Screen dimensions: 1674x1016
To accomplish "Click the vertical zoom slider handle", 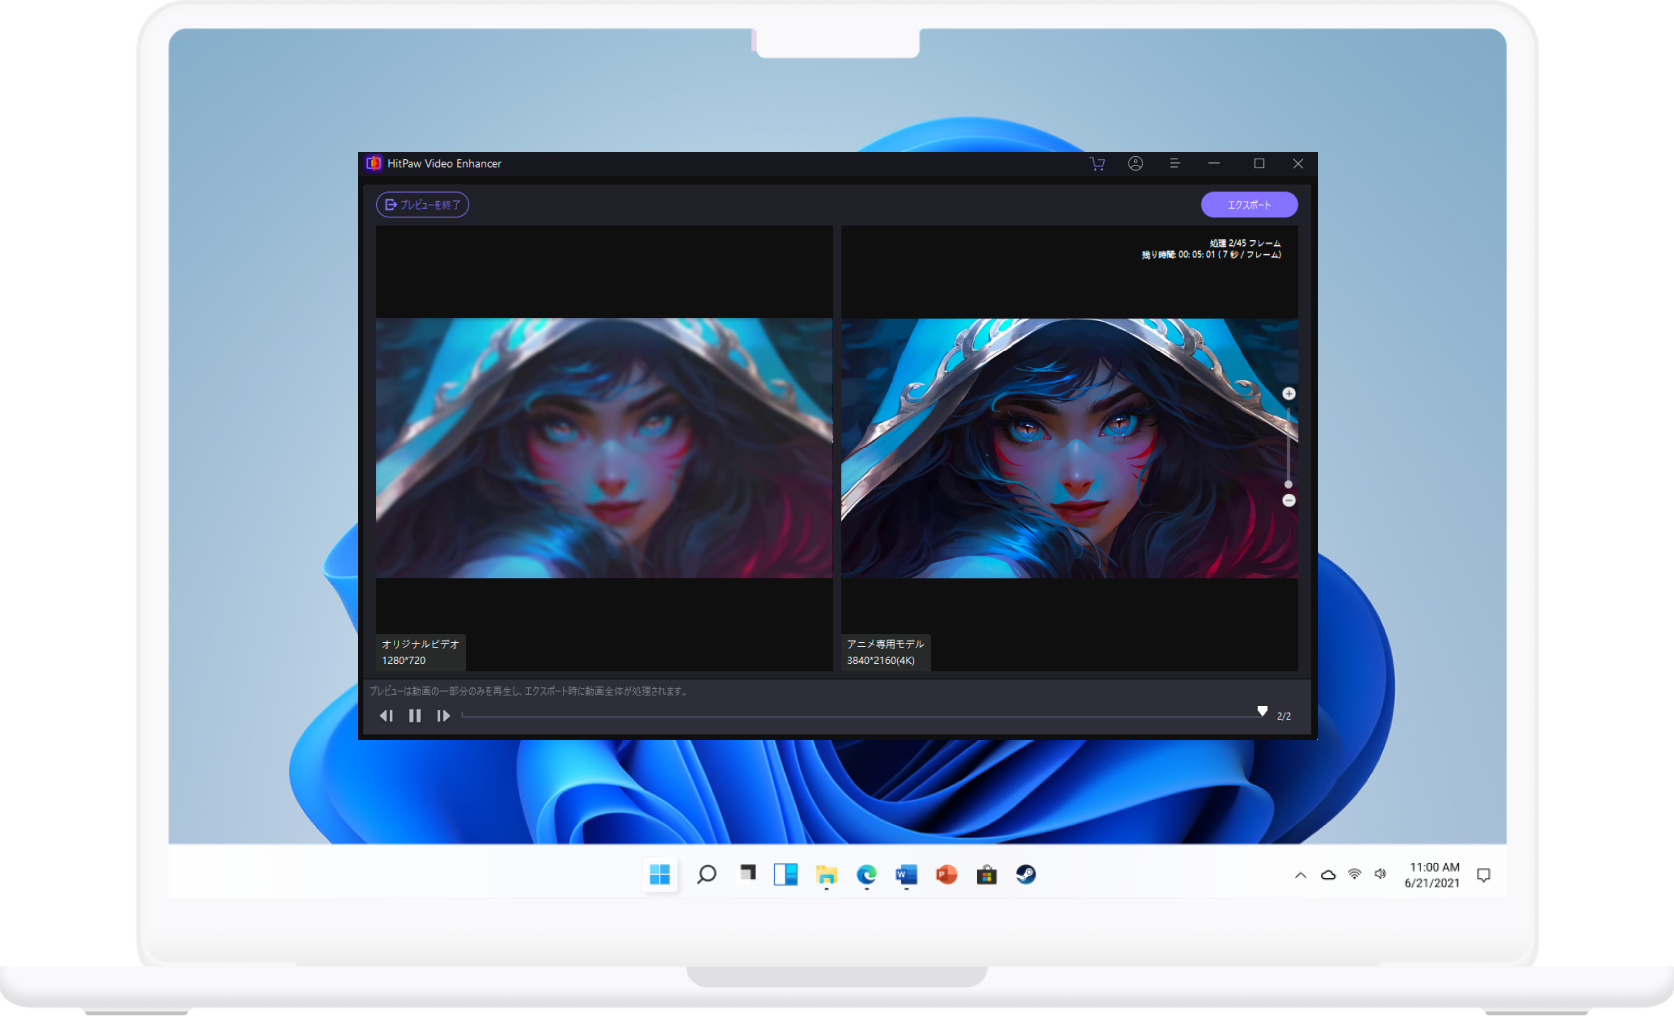I will coord(1288,484).
